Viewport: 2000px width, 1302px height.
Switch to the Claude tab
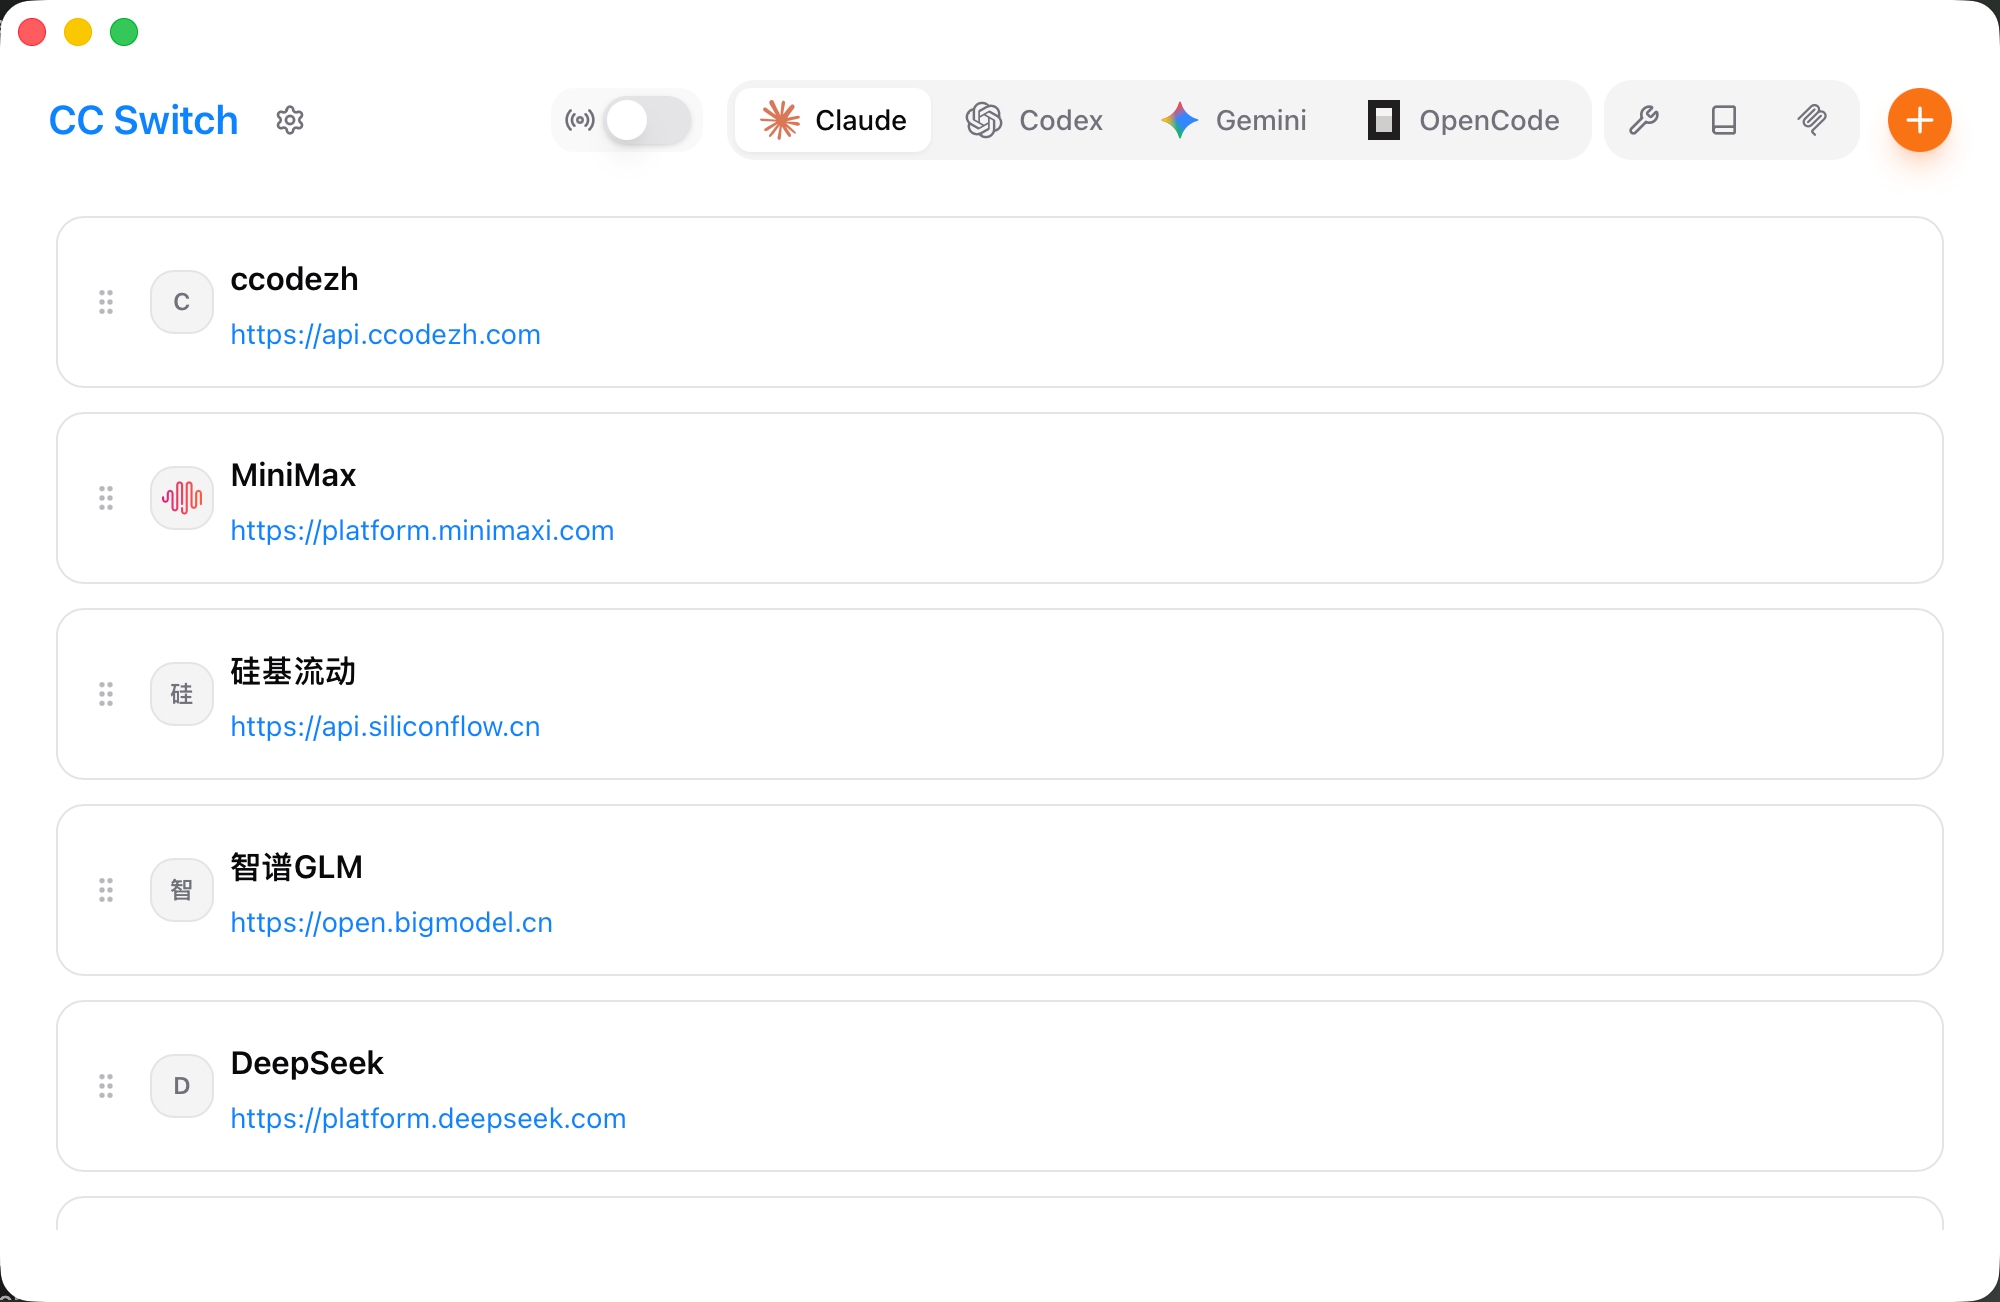coord(833,120)
